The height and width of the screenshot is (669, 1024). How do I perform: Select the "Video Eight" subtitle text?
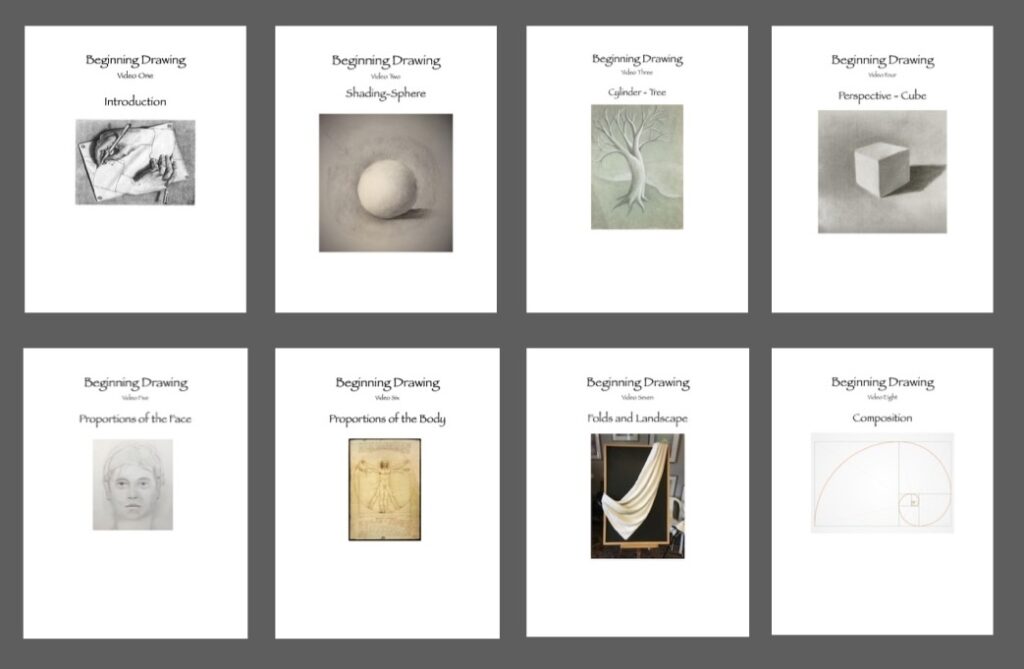pos(882,397)
